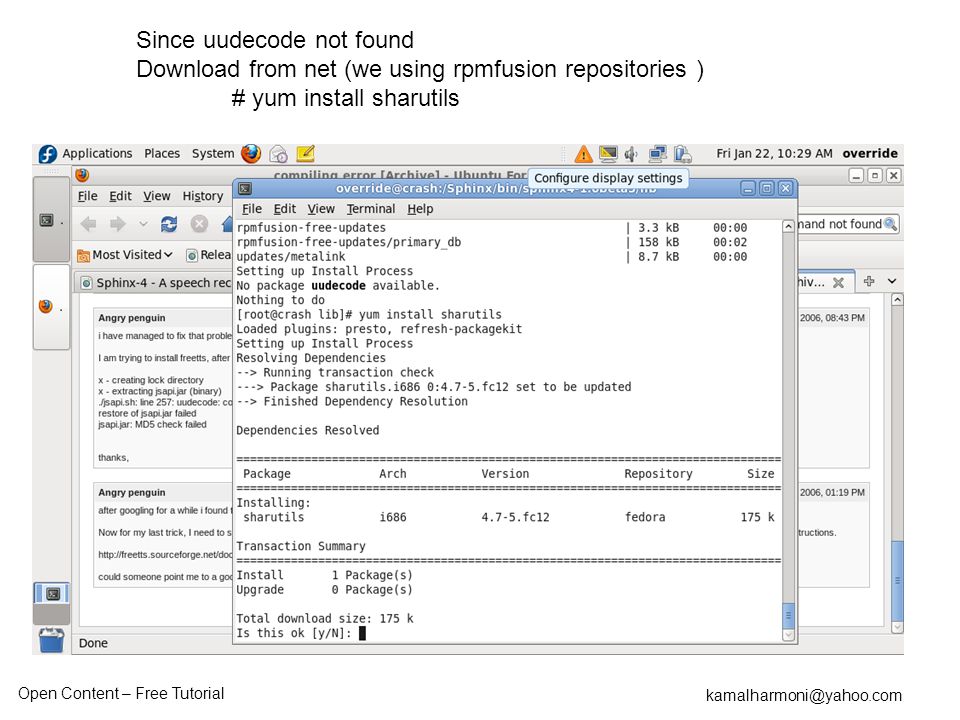Viewport: 960px width, 720px height.
Task: Click the workspace switcher terminal thumbnail
Action: [53, 593]
